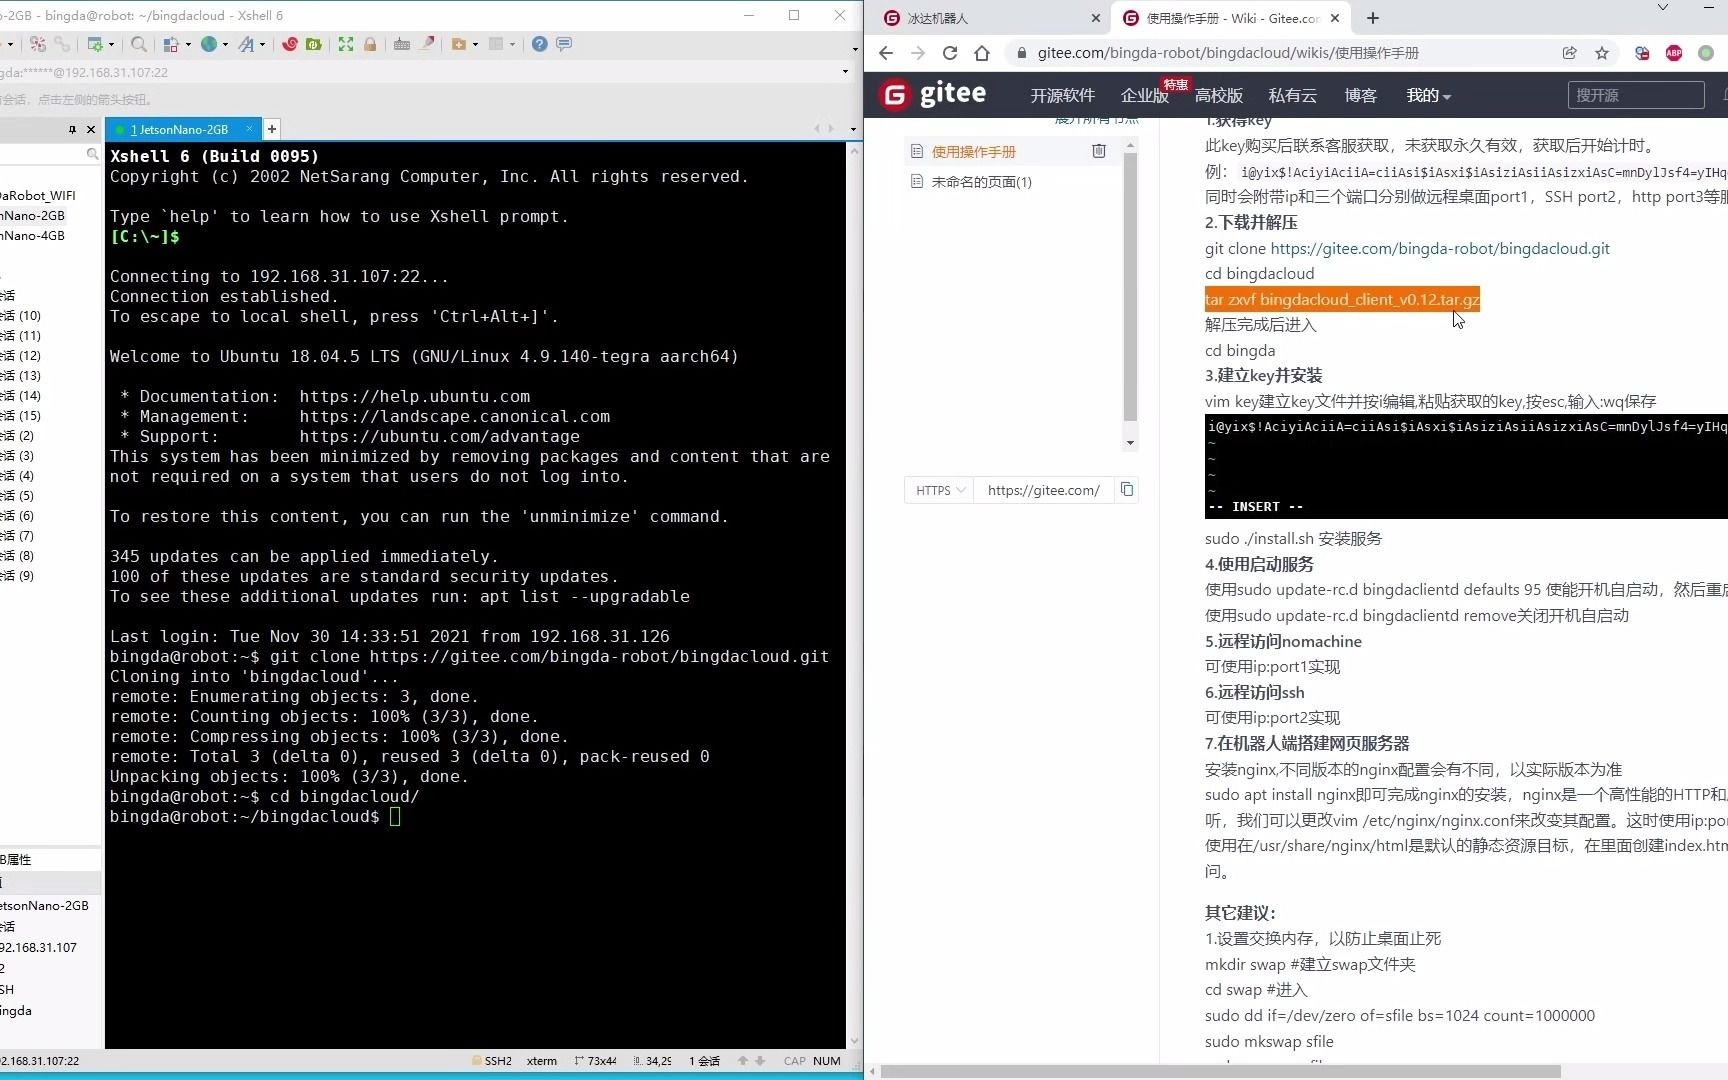Open dropdown next to globe icon
Screen dimensions: 1728x1080
[x=225, y=44]
